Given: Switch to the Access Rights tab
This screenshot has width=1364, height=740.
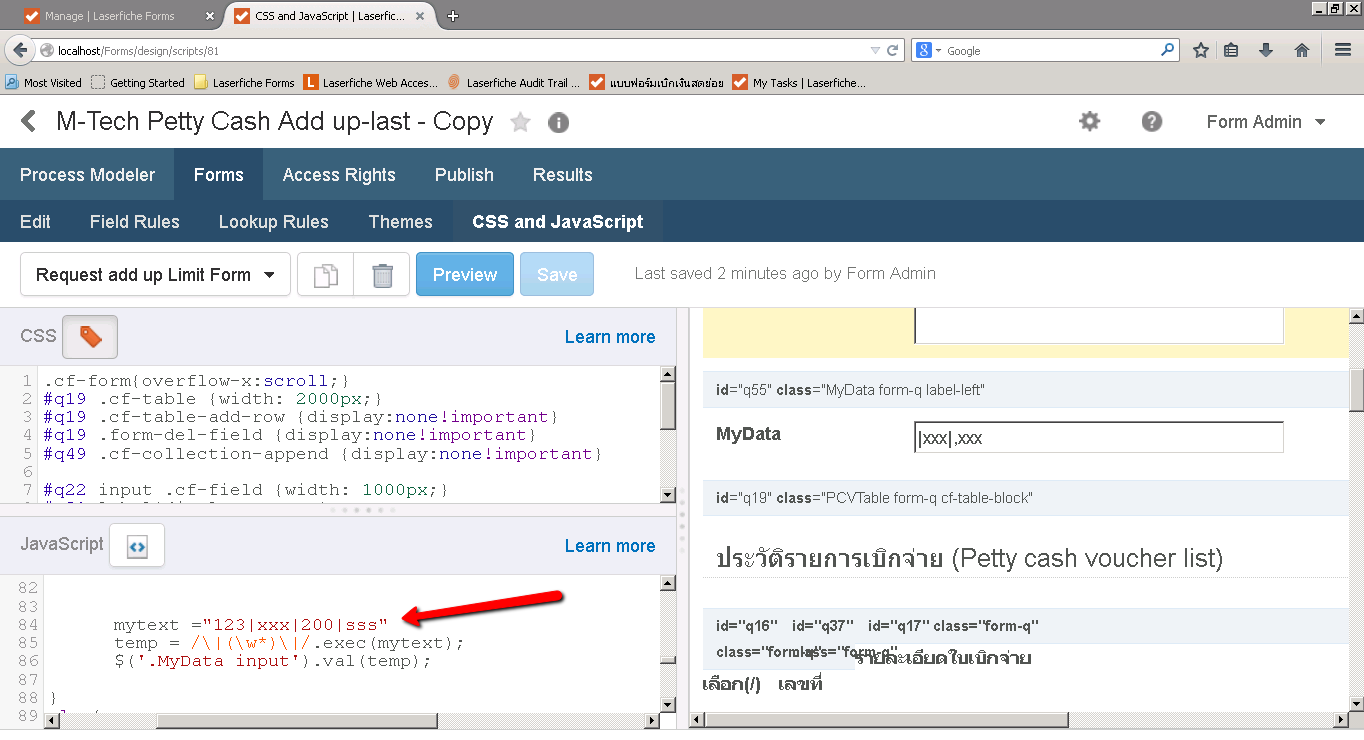Looking at the screenshot, I should [x=339, y=175].
